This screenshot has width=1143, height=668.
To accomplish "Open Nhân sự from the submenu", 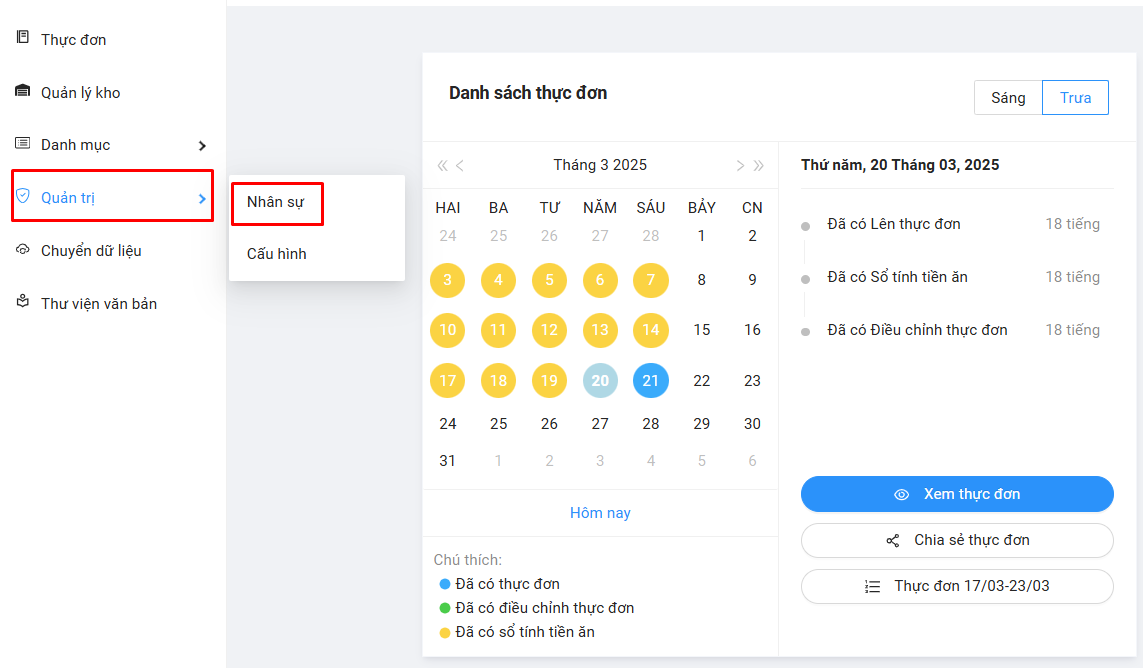I will pyautogui.click(x=276, y=203).
